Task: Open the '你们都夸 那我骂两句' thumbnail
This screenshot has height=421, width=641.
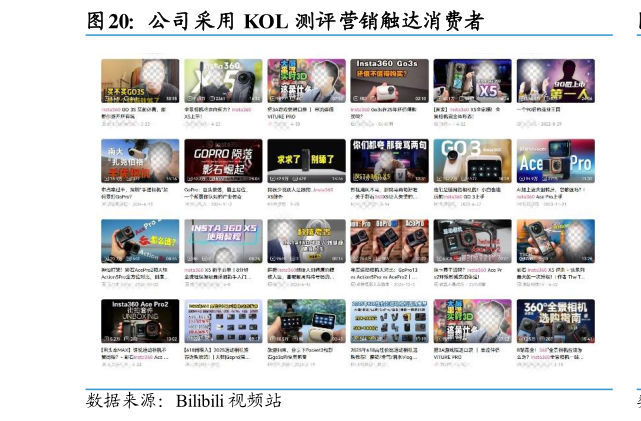Action: 390,161
